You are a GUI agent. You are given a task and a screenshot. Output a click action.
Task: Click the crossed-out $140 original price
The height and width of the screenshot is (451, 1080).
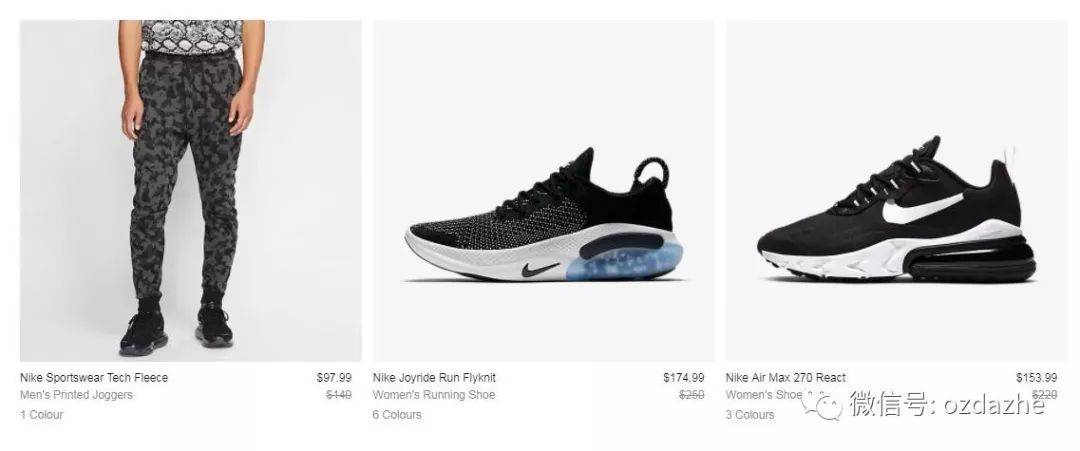click(x=339, y=395)
